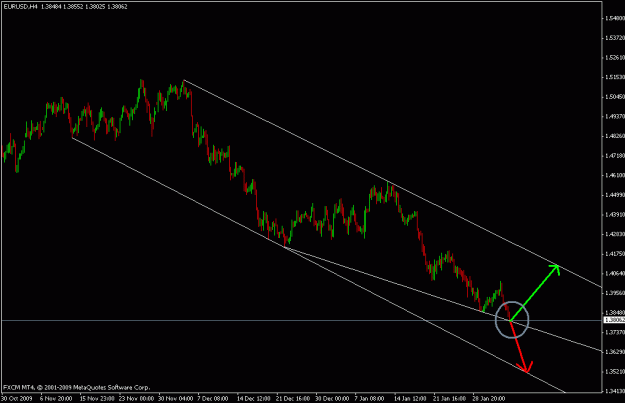
Task: Click the 1.4610 price scale label
Action: click(x=615, y=175)
